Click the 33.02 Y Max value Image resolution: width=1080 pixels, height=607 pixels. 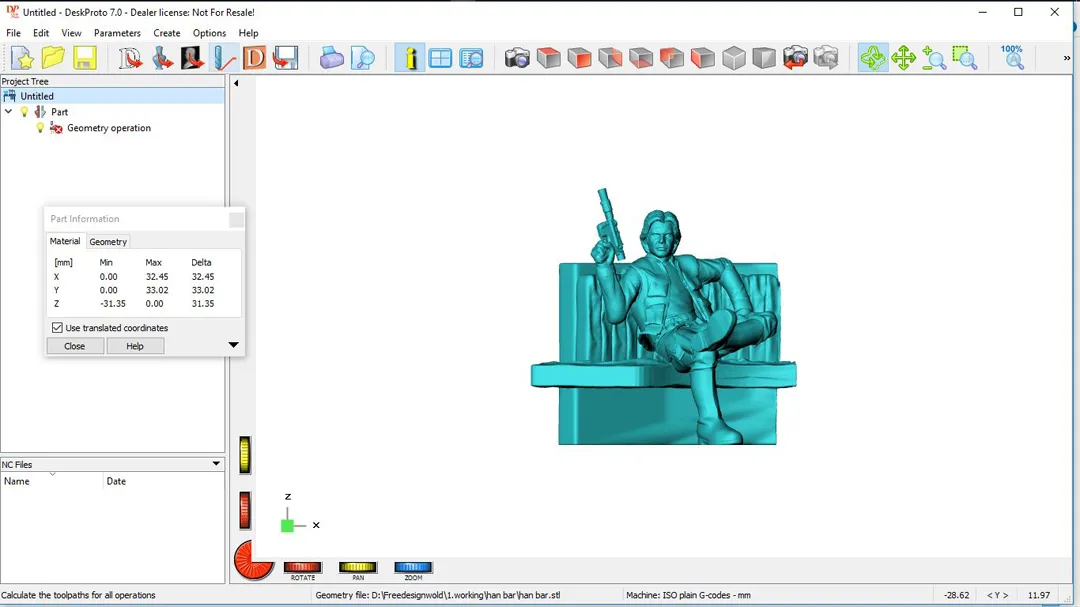(x=156, y=290)
